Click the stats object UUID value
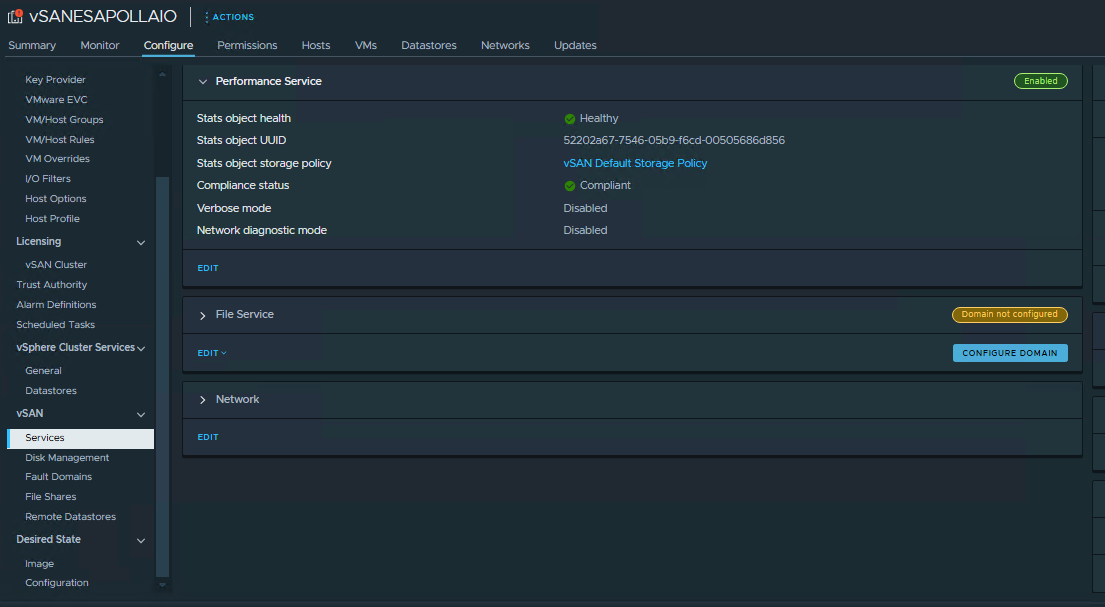1105x607 pixels. pos(674,140)
